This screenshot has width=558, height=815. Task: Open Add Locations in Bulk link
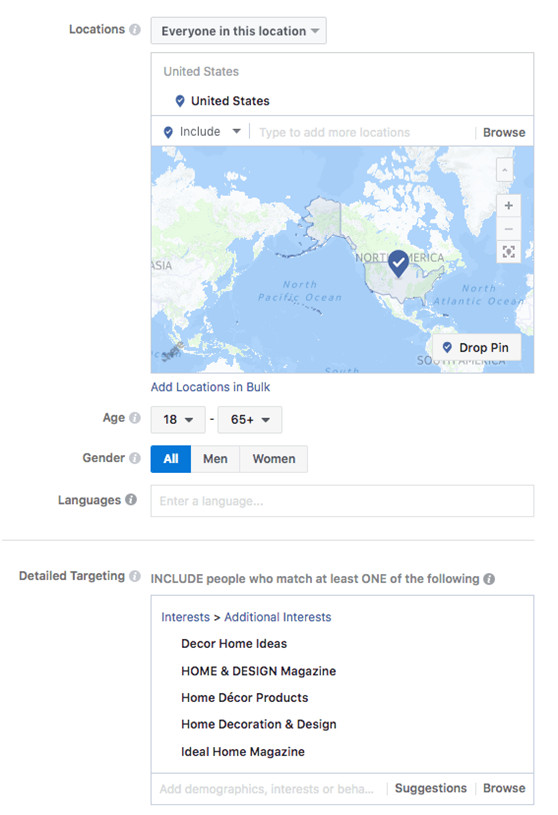point(210,387)
